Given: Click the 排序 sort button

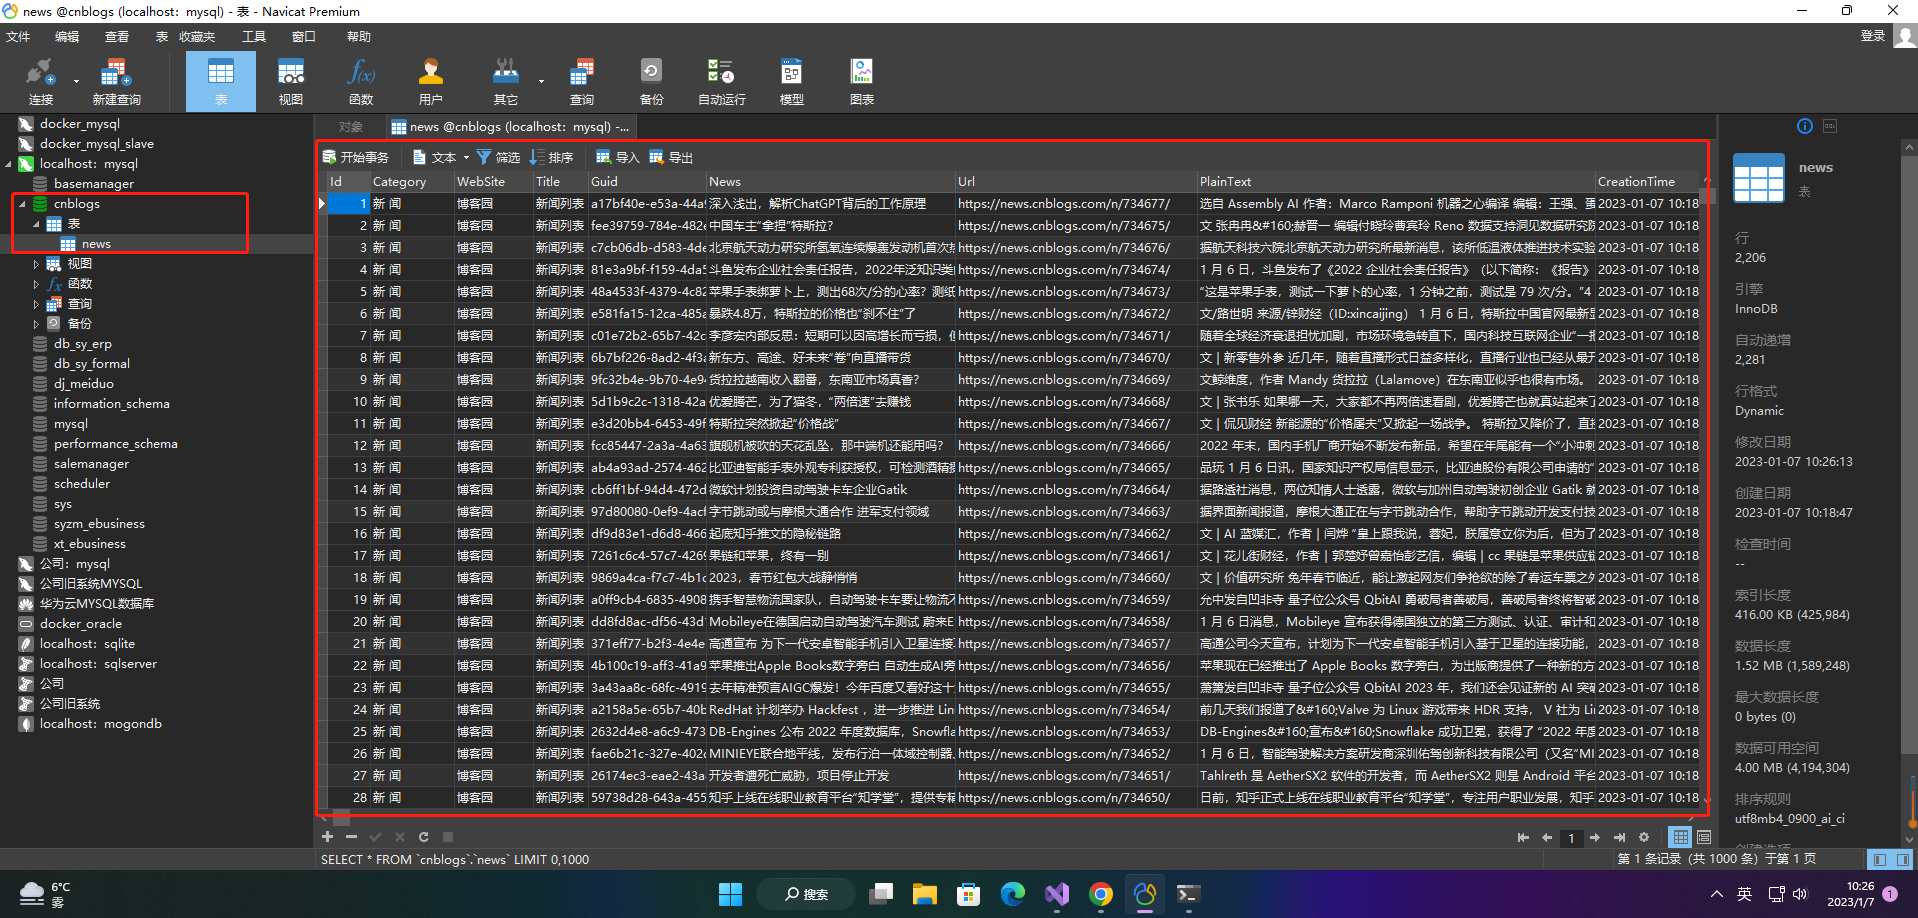Looking at the screenshot, I should point(551,157).
